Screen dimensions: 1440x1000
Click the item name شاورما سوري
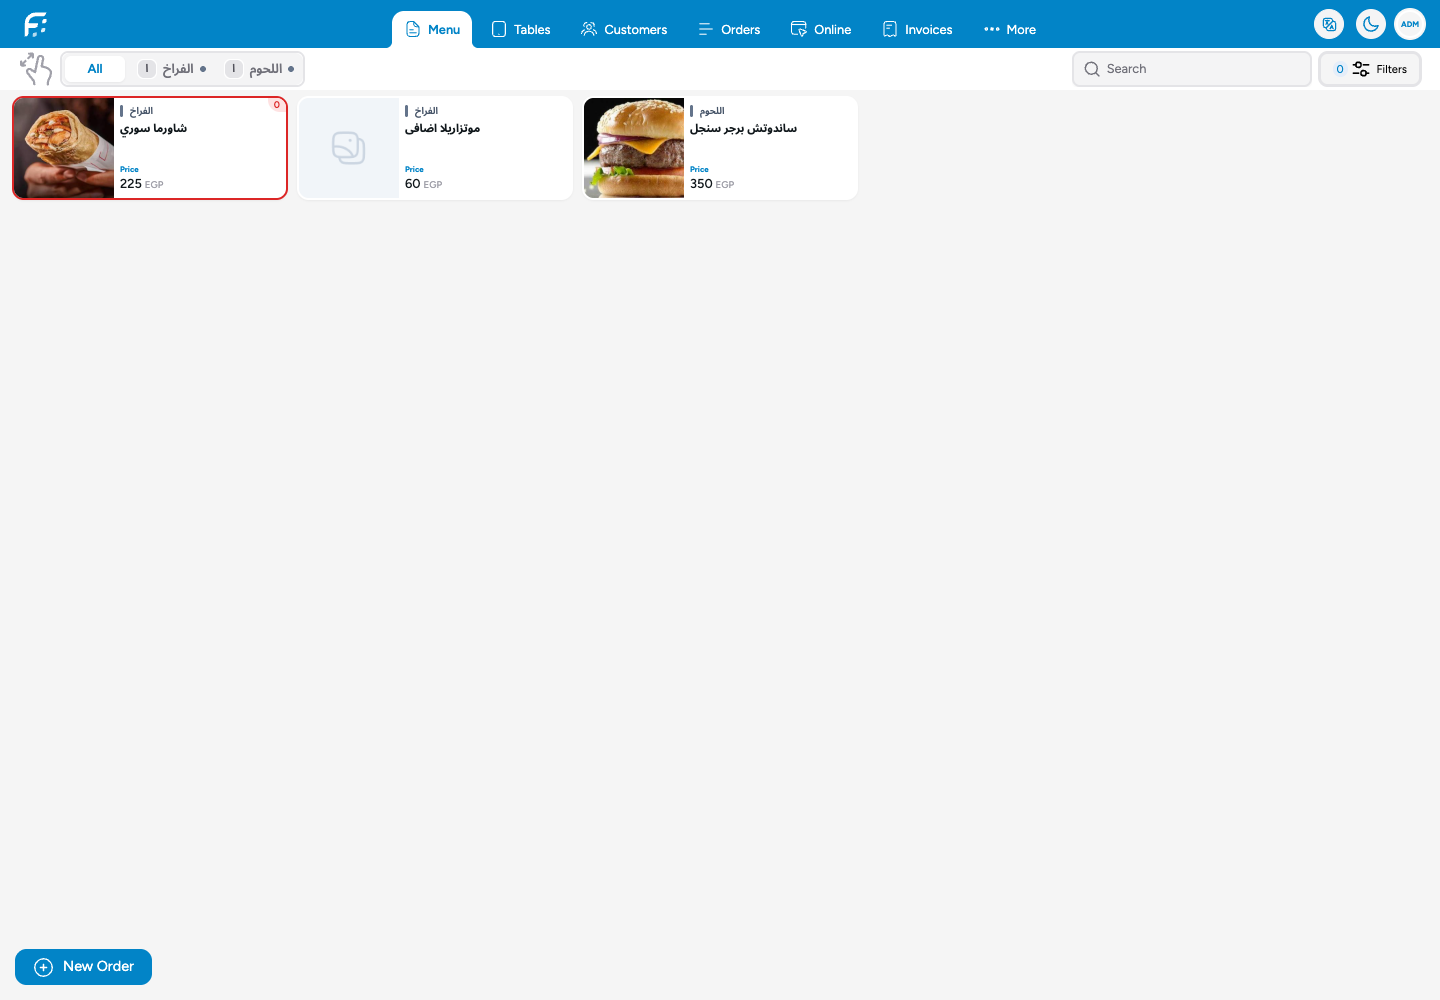click(153, 129)
